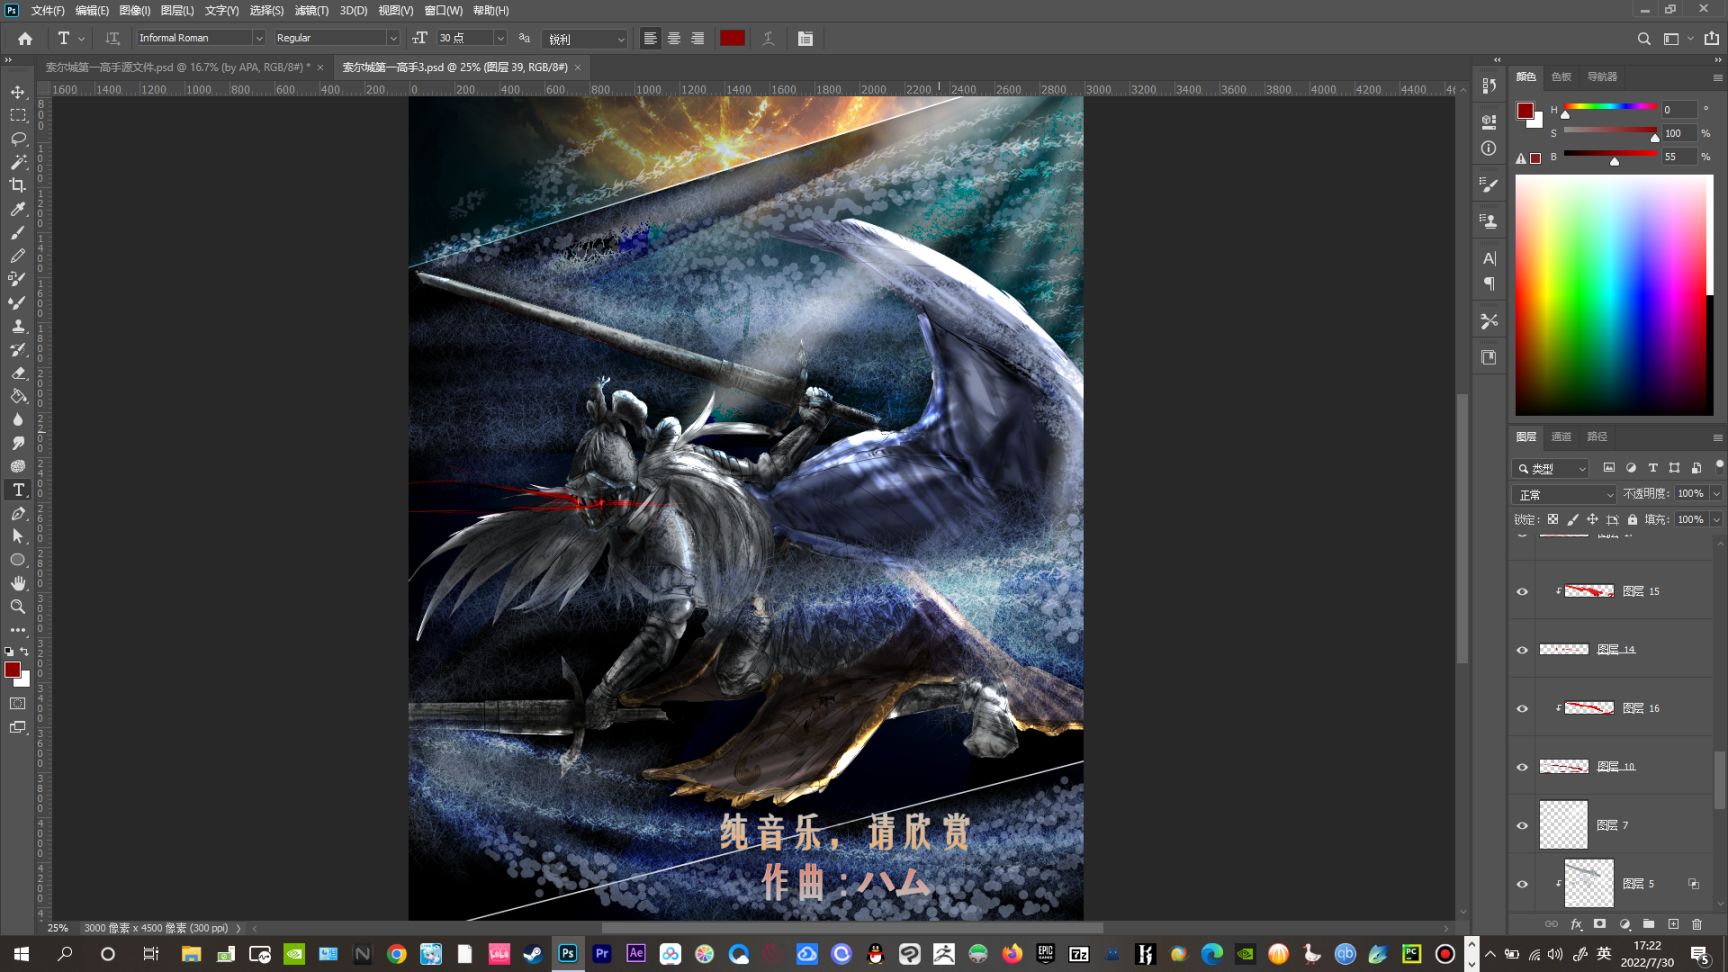Center align text
This screenshot has width=1728, height=972.
pos(674,38)
